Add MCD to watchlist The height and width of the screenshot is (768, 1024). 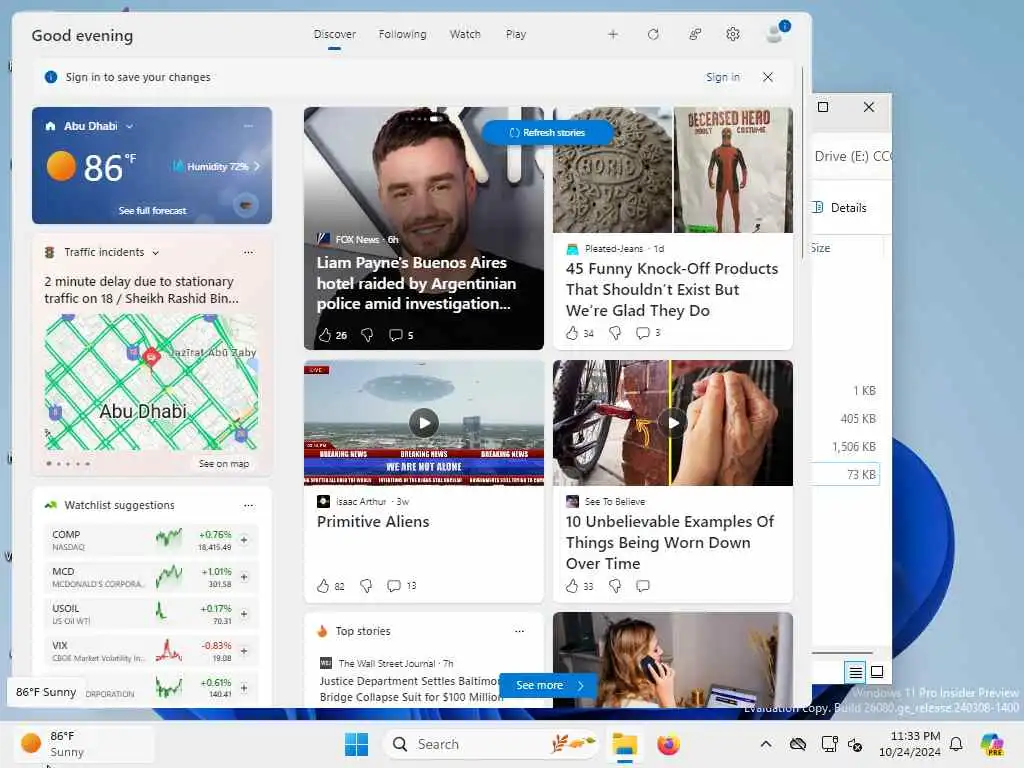click(244, 577)
